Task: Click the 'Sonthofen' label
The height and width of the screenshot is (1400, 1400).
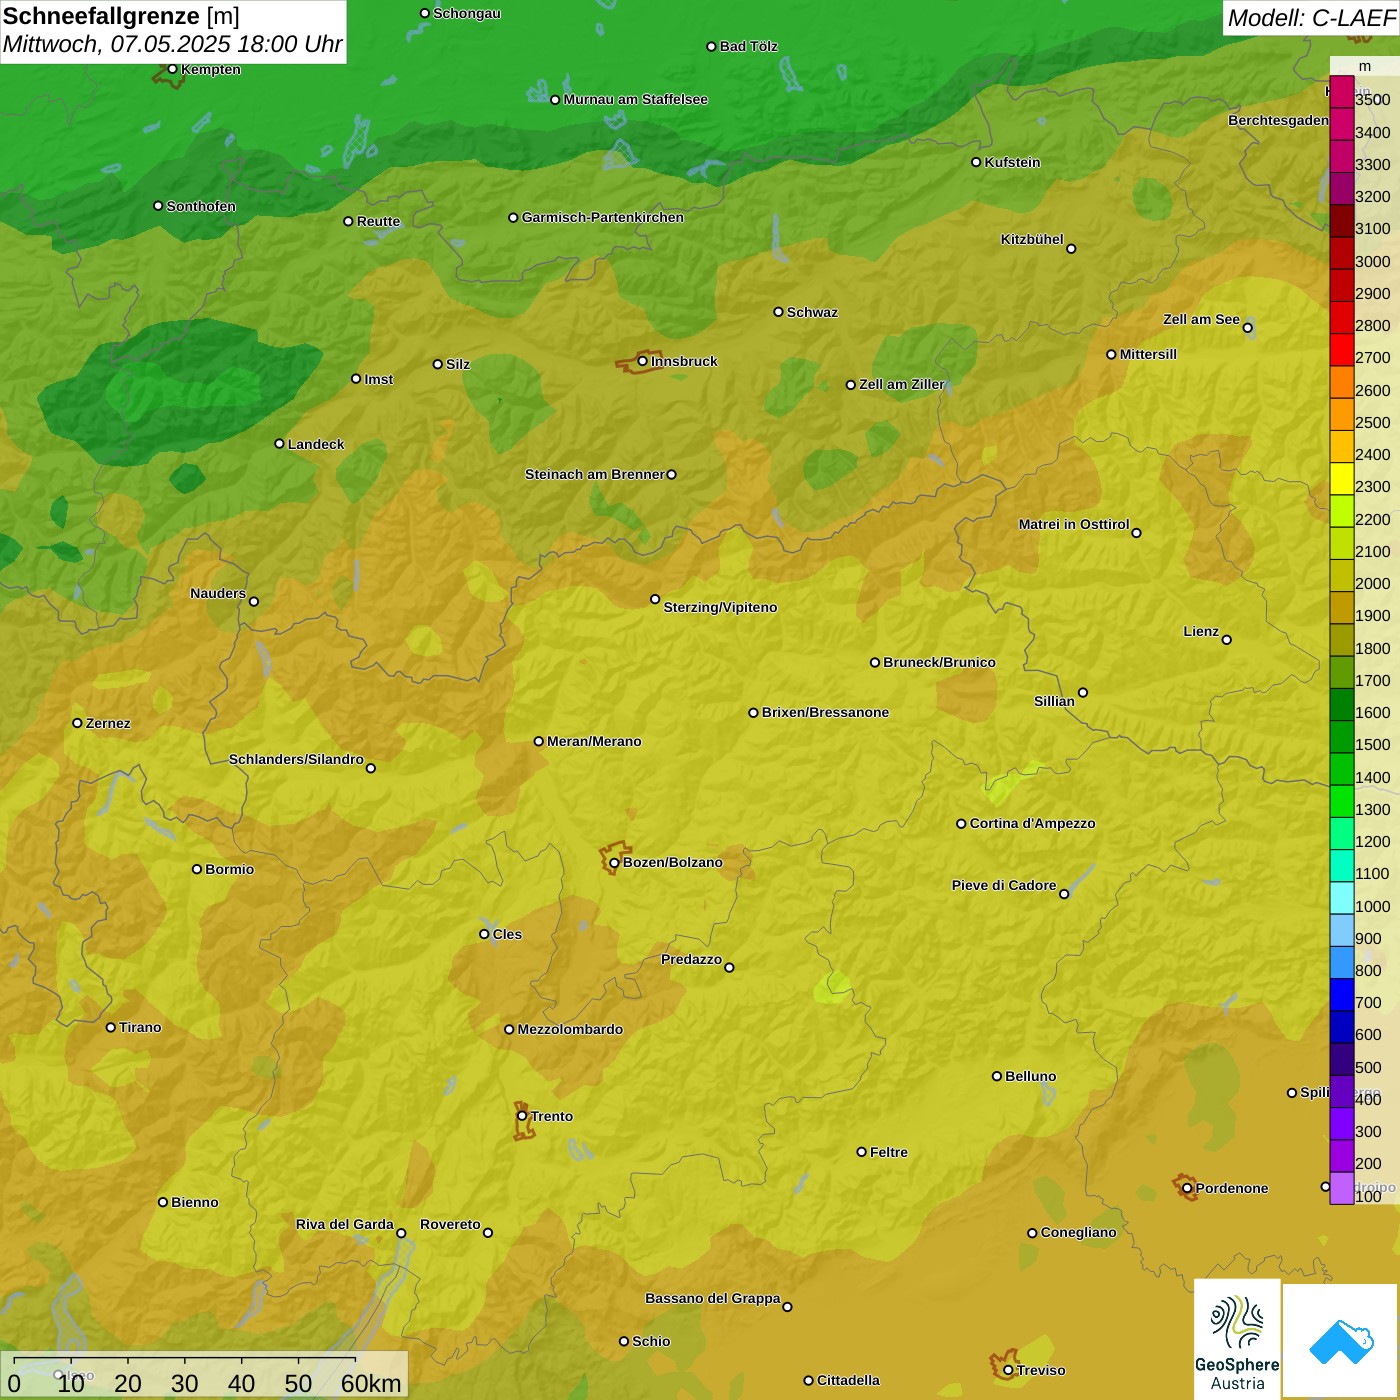Action: (201, 206)
